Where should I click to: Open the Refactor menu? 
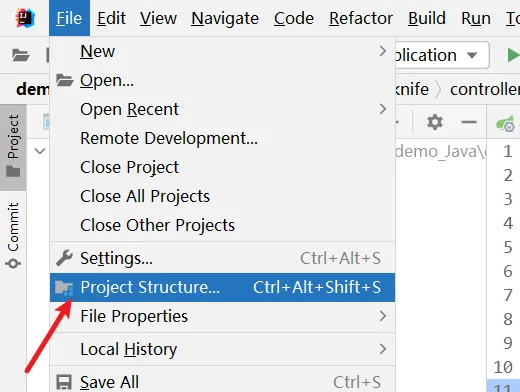click(361, 18)
